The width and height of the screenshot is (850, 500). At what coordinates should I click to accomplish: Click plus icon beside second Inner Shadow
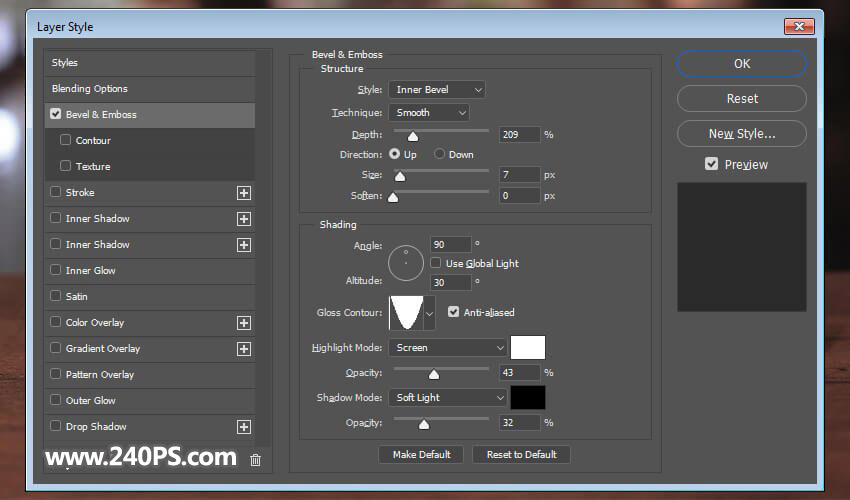[x=244, y=245]
